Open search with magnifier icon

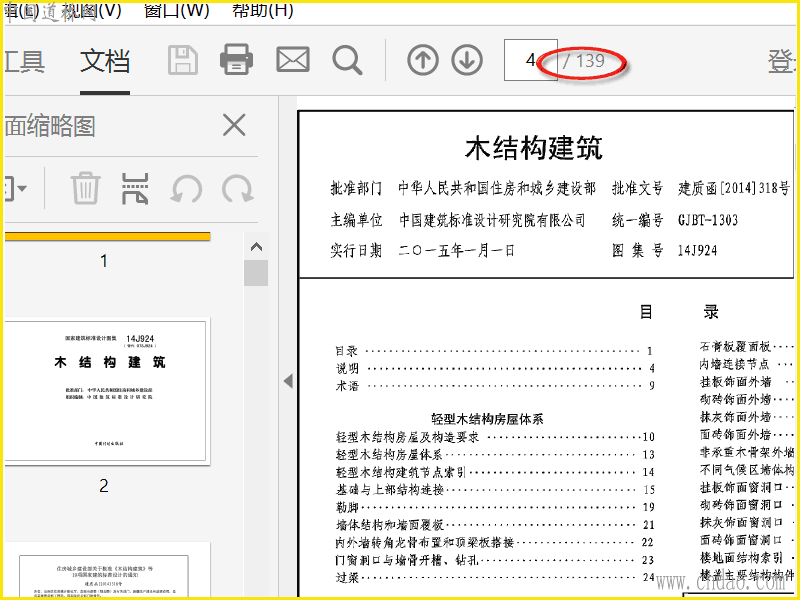click(347, 61)
